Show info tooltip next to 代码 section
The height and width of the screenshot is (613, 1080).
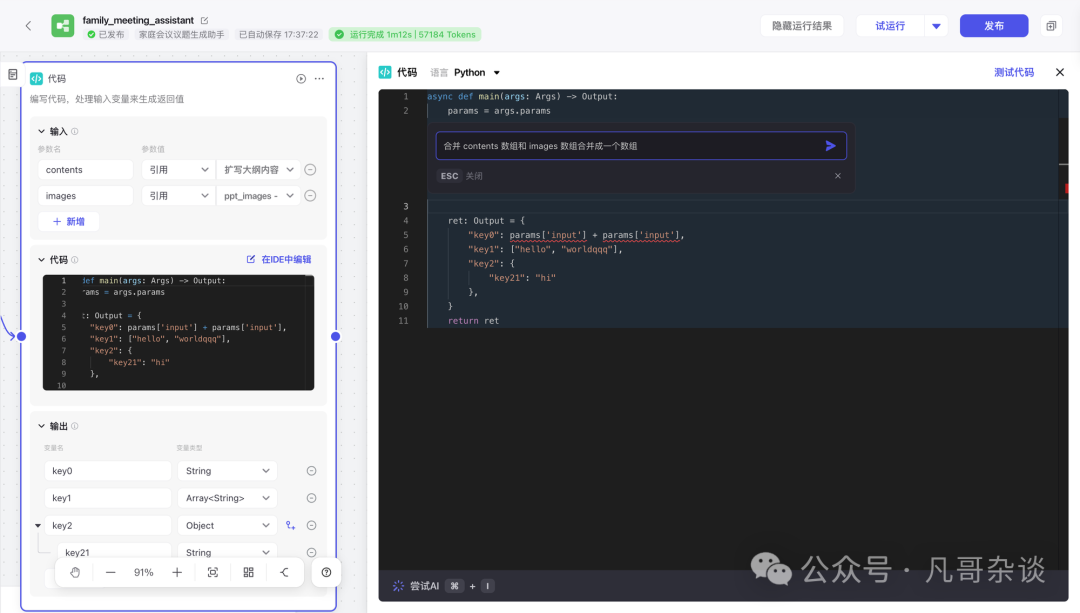click(x=74, y=260)
